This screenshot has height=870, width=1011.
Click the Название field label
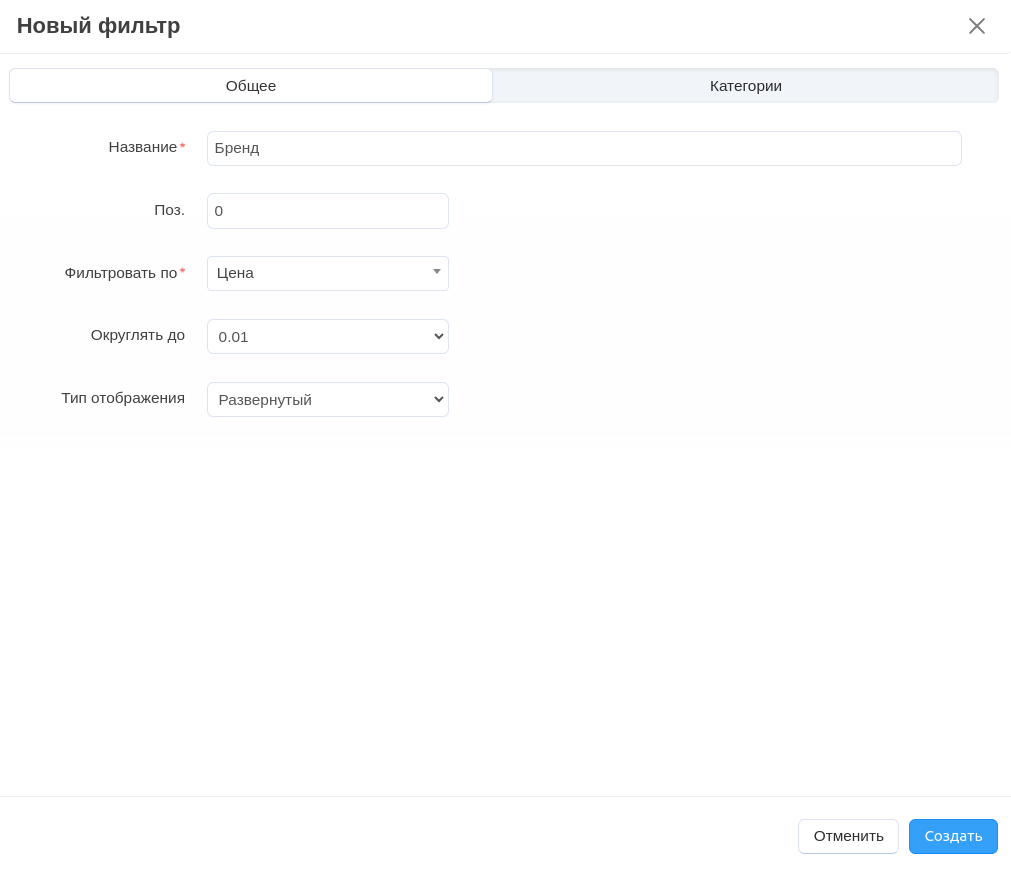click(142, 147)
